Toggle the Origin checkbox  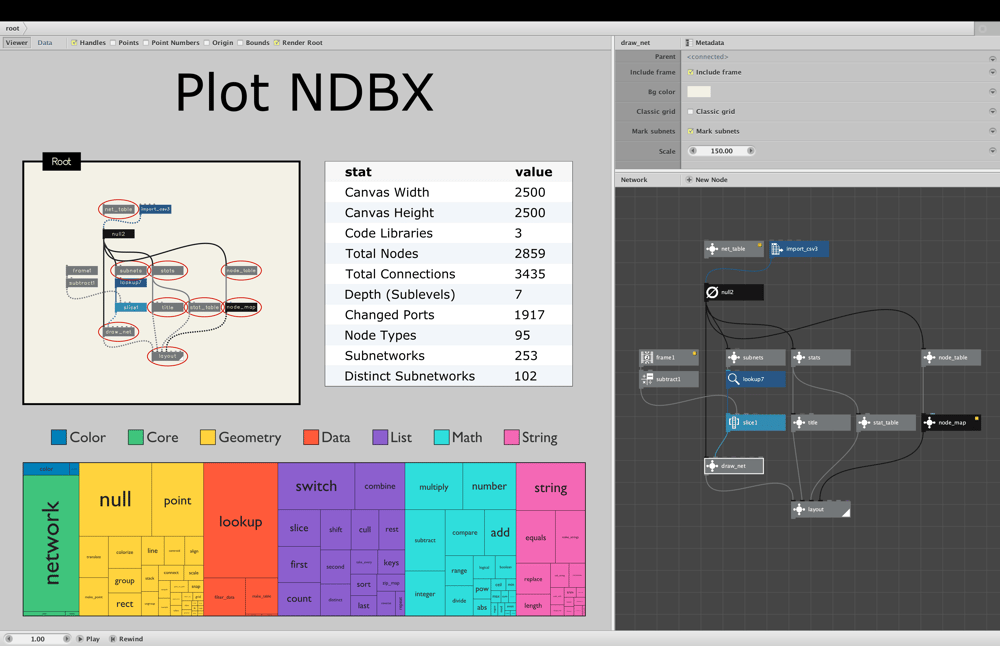click(x=207, y=43)
